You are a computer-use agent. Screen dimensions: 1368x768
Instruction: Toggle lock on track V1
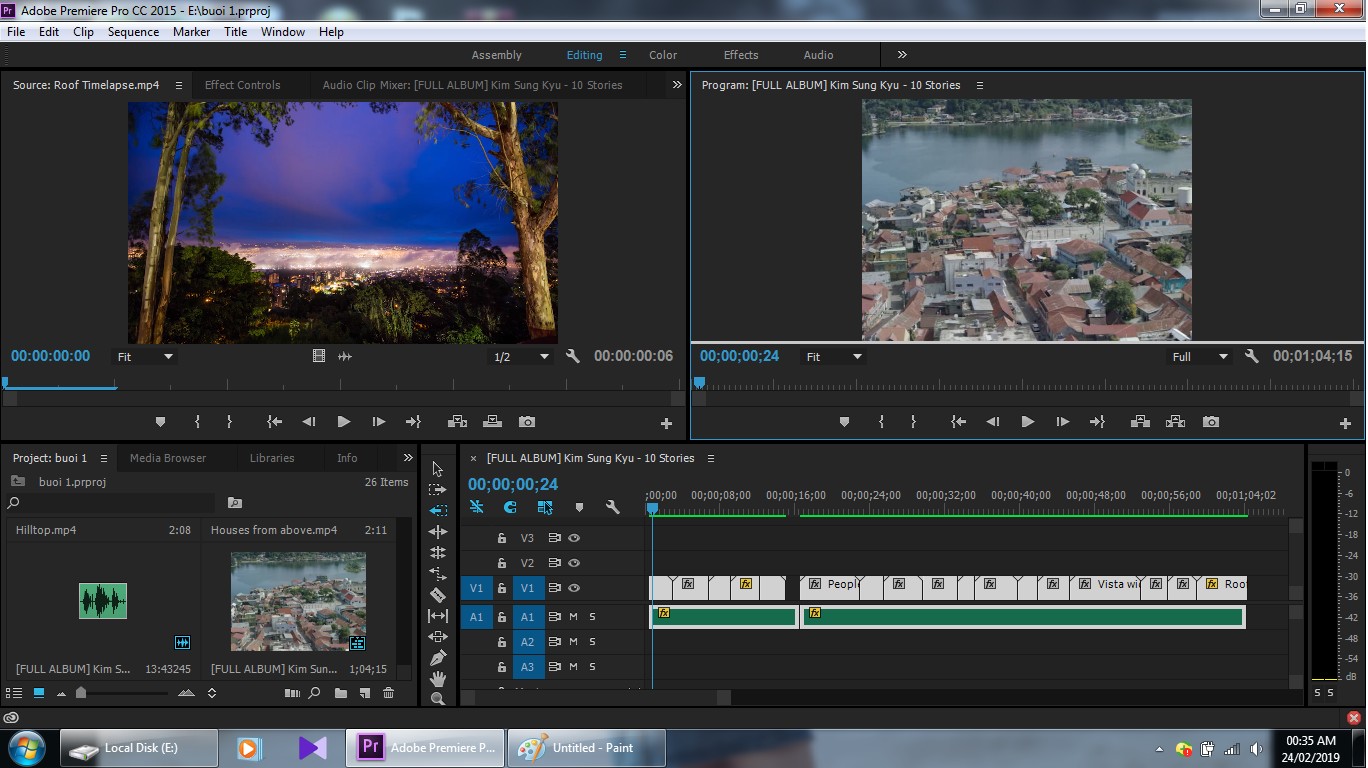[502, 589]
